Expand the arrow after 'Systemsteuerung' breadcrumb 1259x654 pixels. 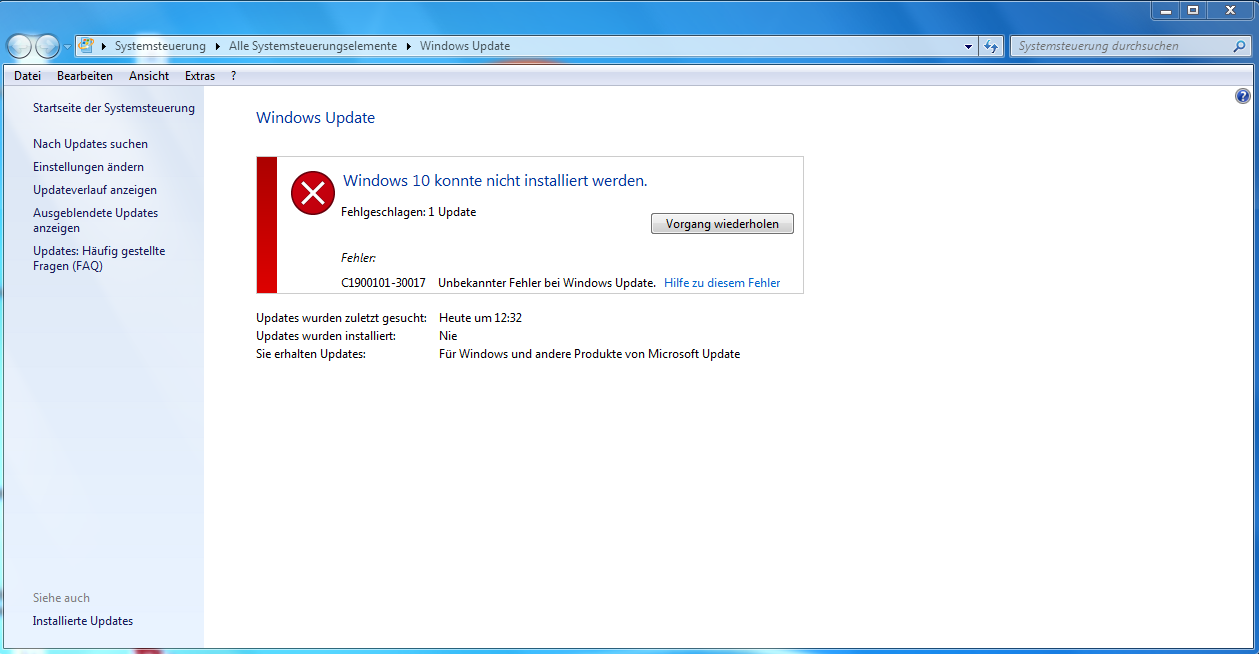217,46
